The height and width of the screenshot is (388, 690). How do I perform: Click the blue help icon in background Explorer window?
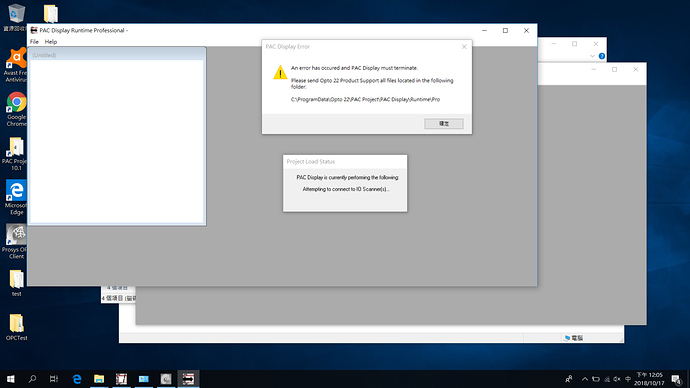(602, 56)
